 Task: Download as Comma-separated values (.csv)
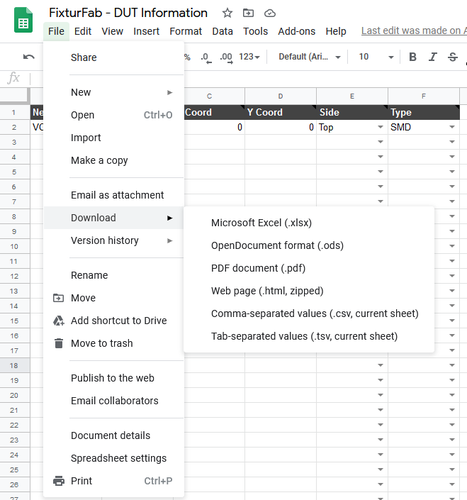309,313
